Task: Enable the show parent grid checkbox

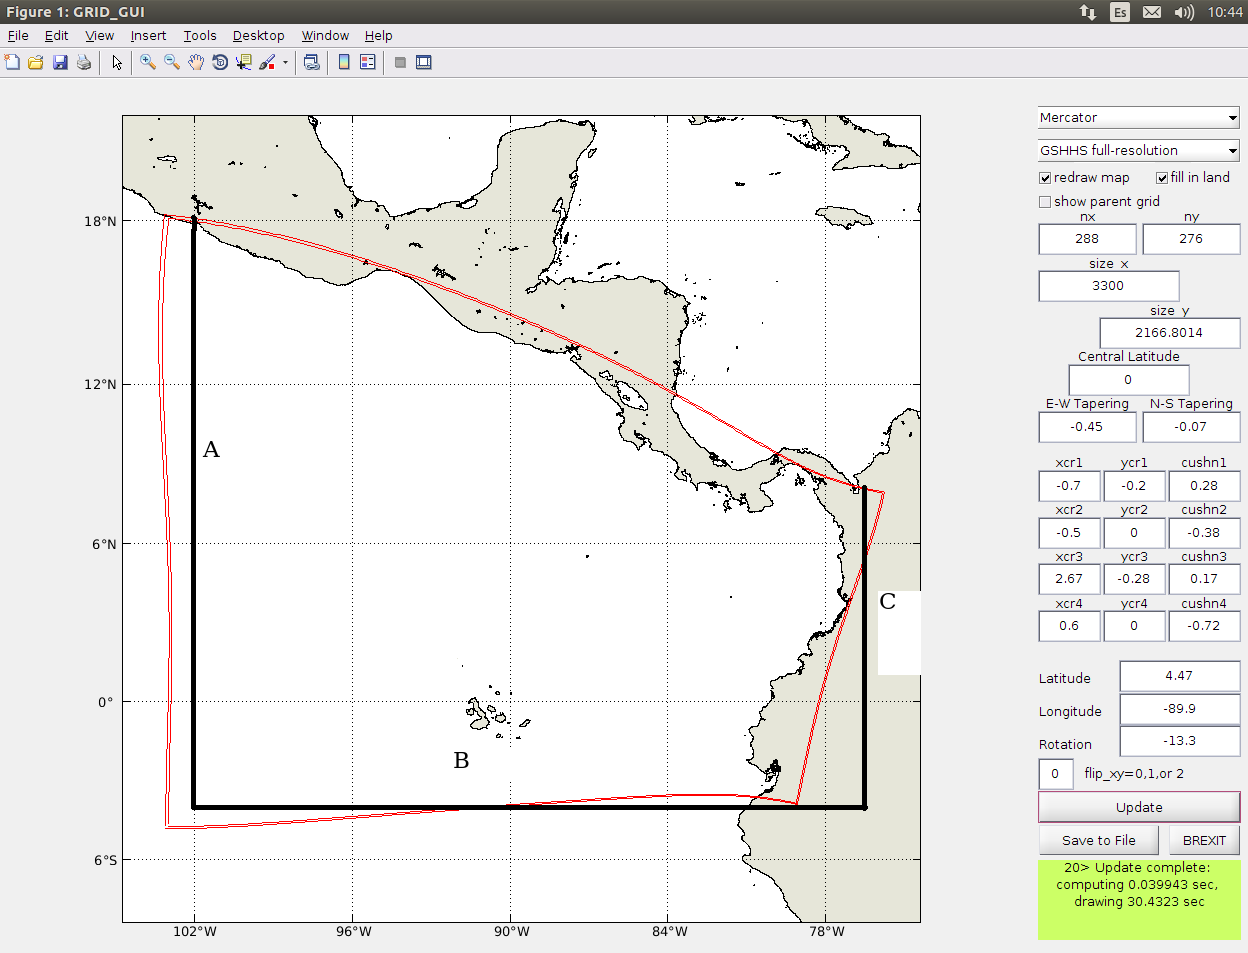Action: click(x=1045, y=202)
